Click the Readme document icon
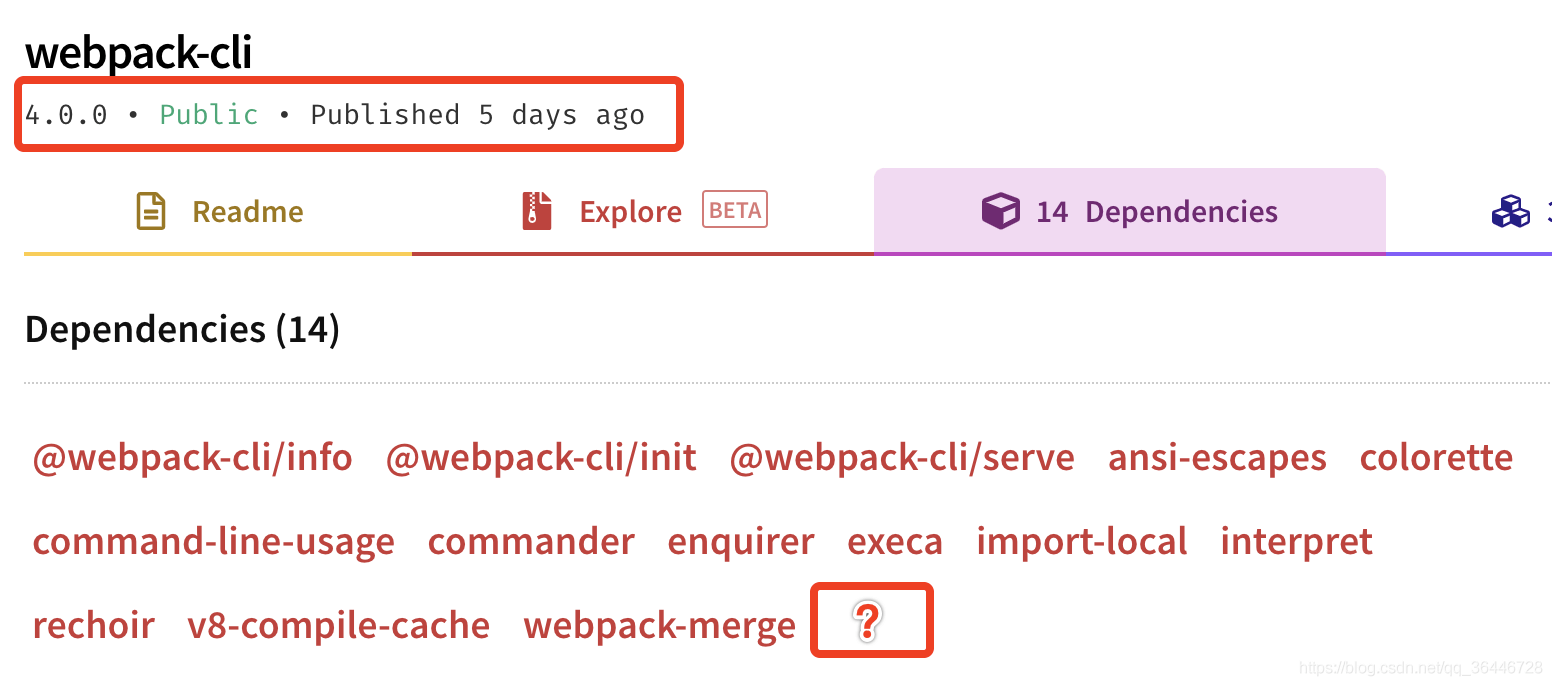This screenshot has width=1552, height=686. click(151, 211)
